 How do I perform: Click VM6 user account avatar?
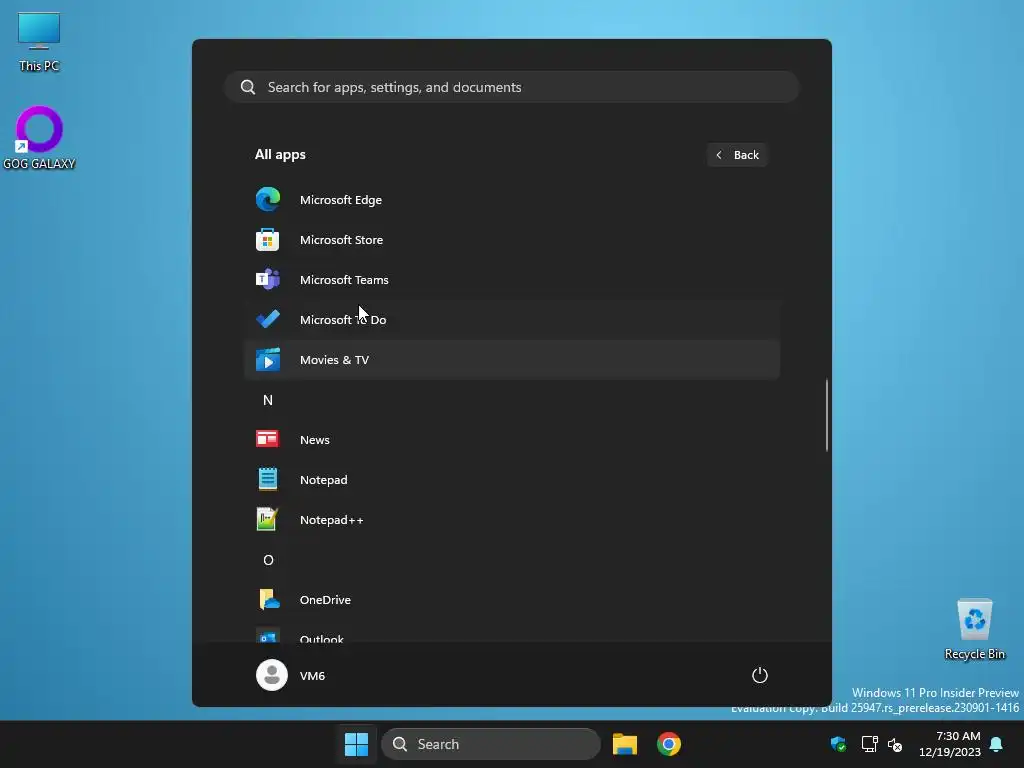(x=272, y=675)
